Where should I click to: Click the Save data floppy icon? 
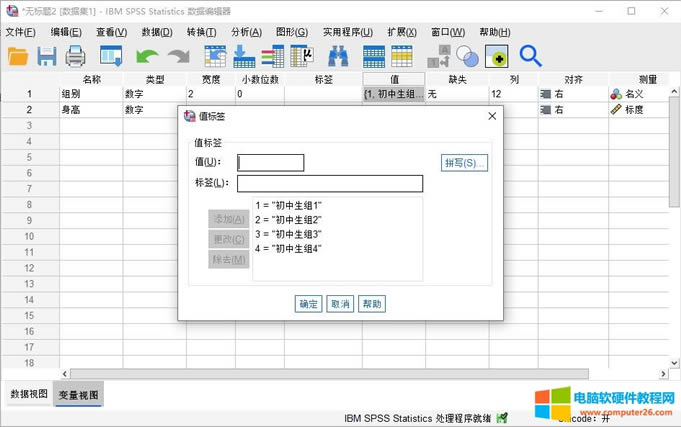47,57
